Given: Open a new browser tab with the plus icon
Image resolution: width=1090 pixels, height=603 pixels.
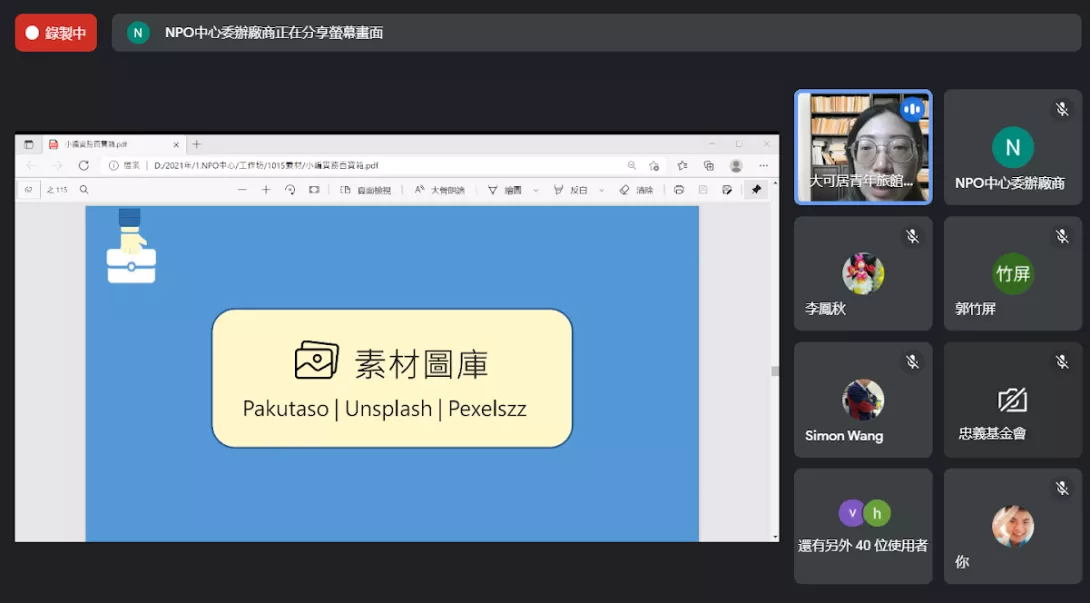Looking at the screenshot, I should (x=197, y=144).
